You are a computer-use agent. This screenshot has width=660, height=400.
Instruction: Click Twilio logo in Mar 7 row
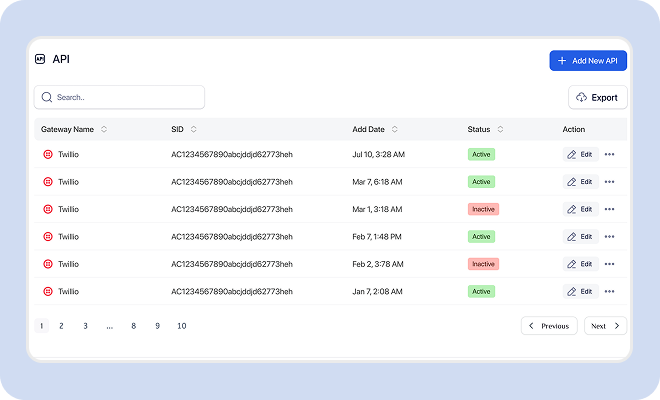[x=48, y=182]
